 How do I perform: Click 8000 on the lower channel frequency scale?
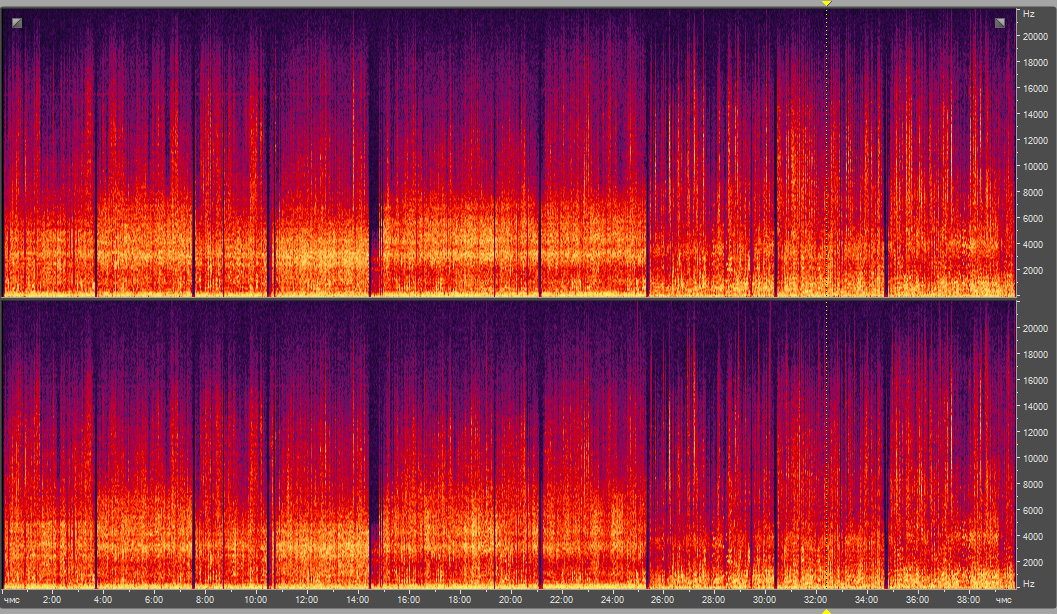[x=1033, y=485]
